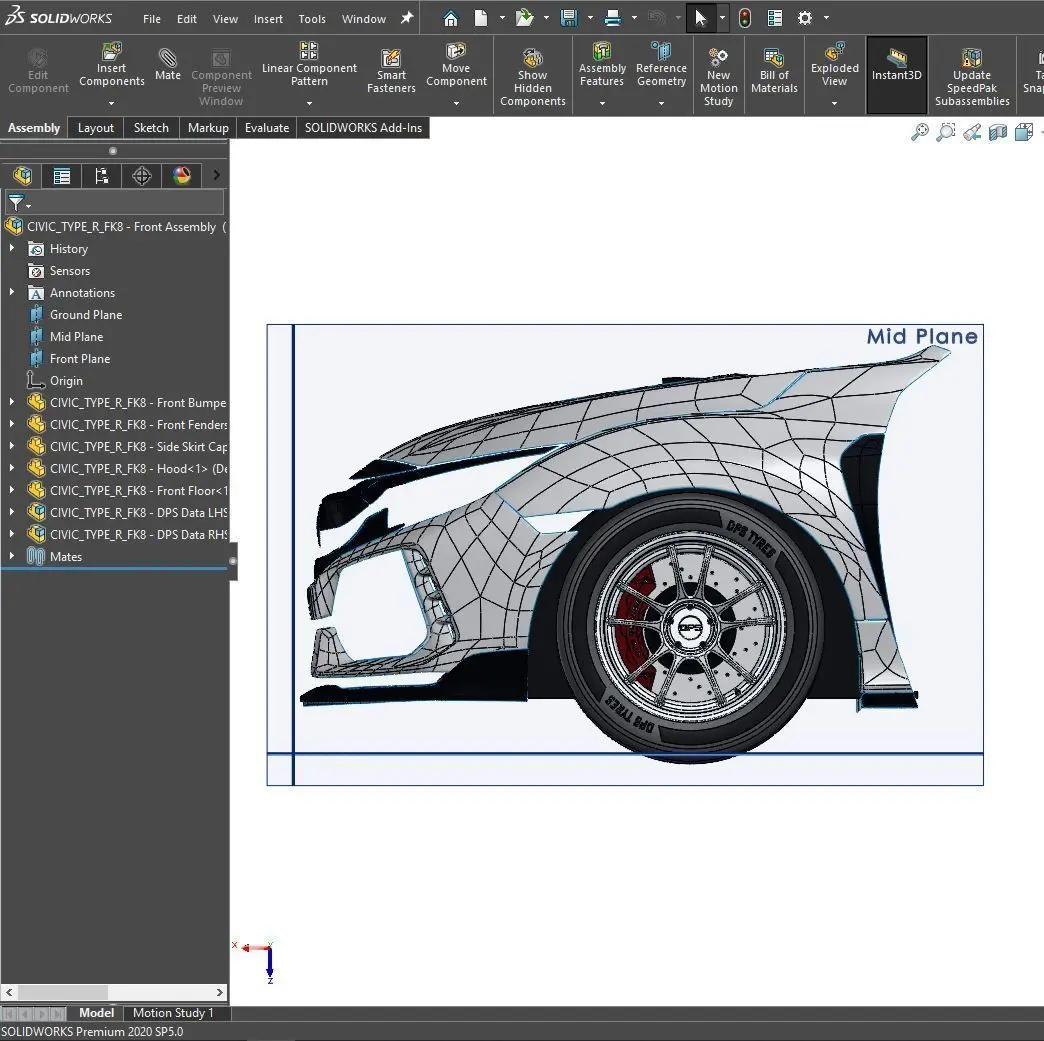Screen dimensions: 1044x1041
Task: Pin the menu bar
Action: coord(406,19)
